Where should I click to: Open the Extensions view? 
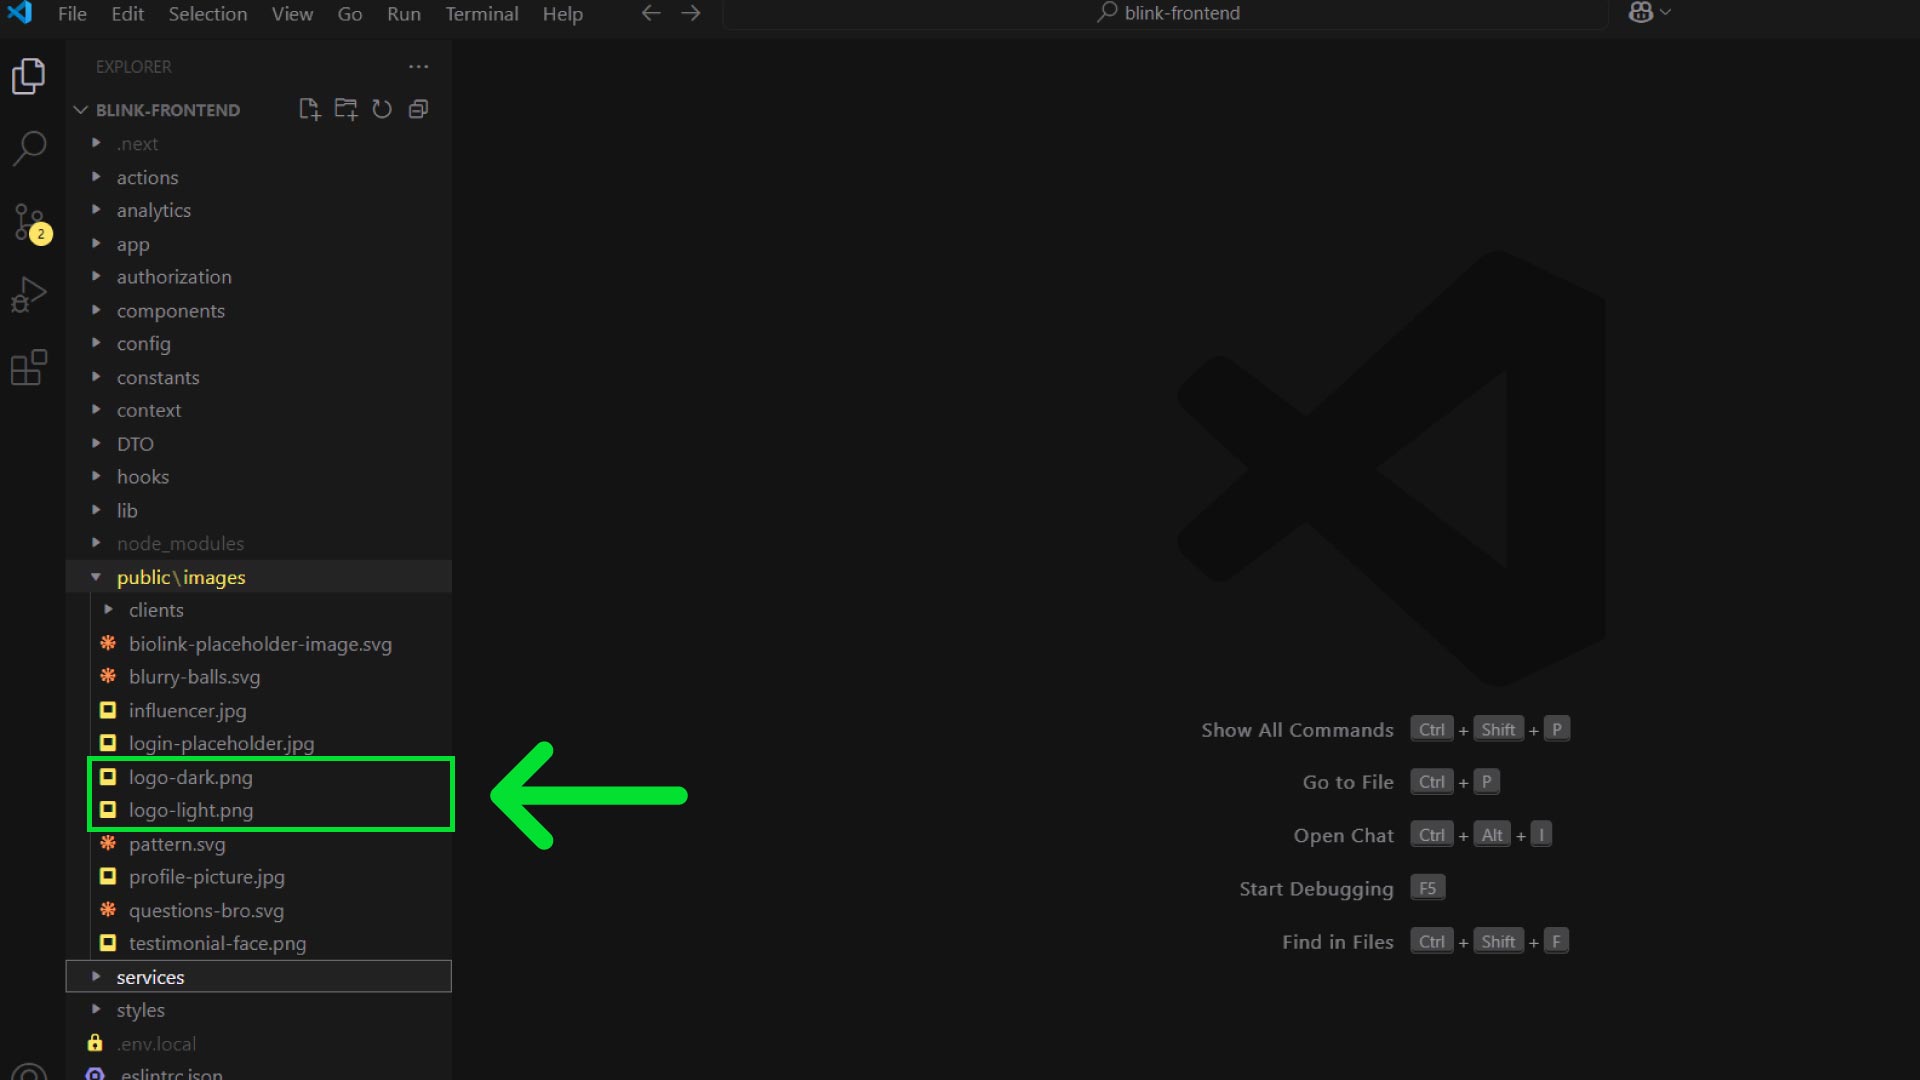click(29, 368)
